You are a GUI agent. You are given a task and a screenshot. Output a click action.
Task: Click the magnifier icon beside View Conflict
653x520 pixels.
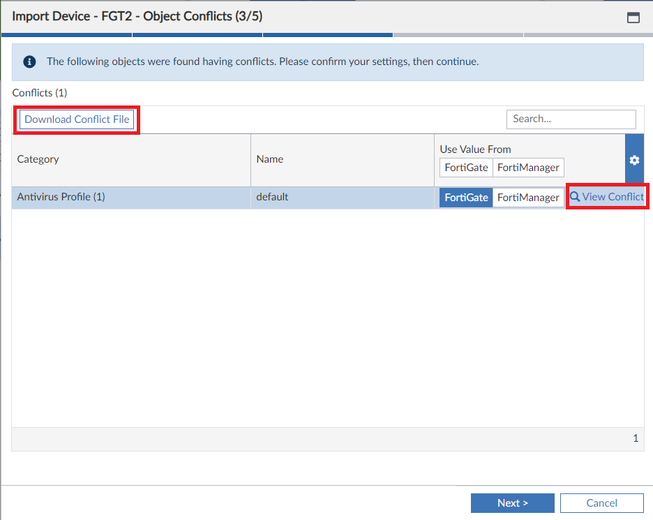click(x=575, y=197)
